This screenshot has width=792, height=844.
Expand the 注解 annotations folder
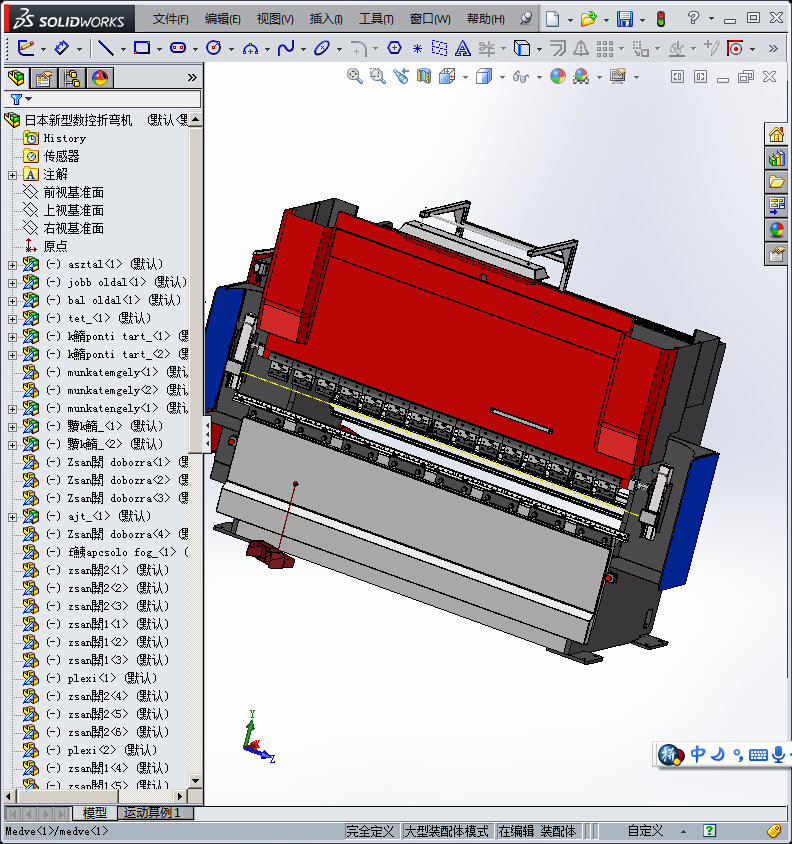pos(12,175)
